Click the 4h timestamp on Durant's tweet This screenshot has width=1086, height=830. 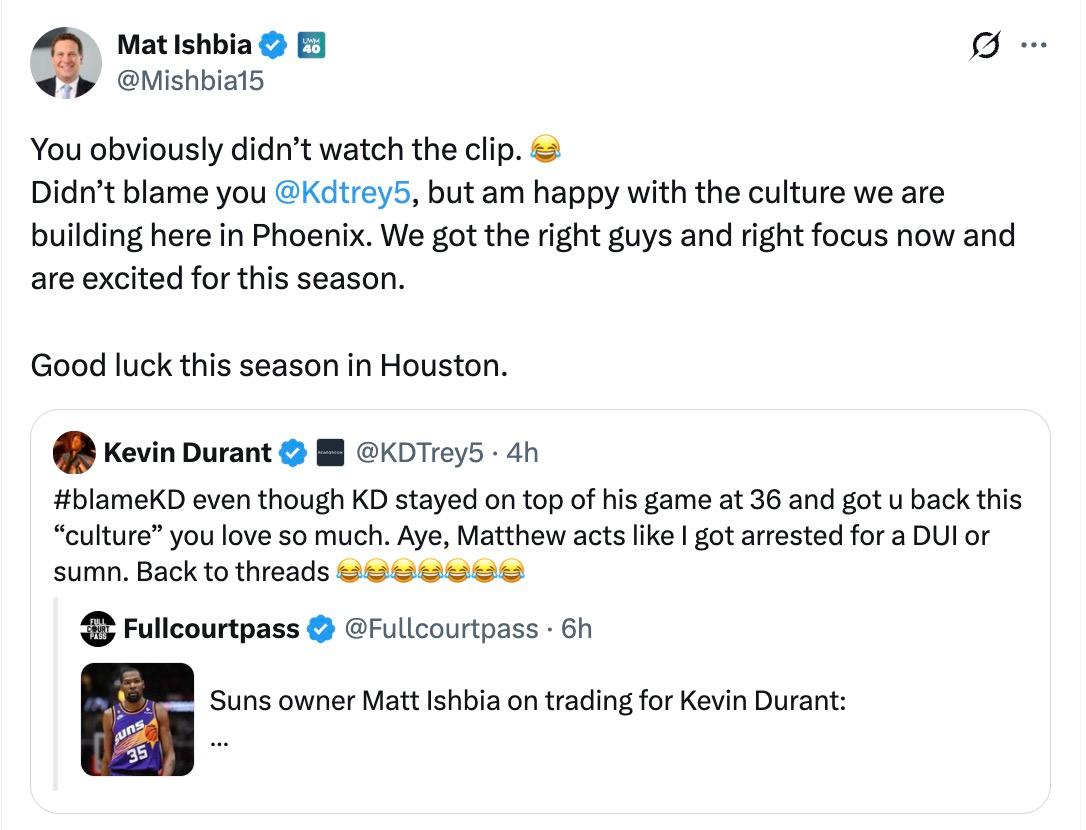coord(522,453)
